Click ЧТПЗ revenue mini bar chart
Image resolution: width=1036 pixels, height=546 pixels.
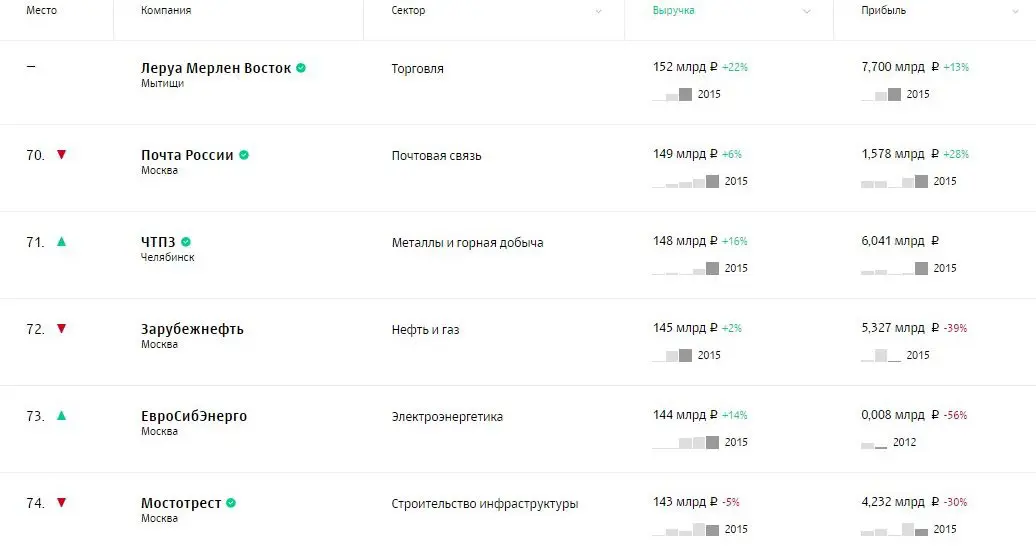pyautogui.click(x=686, y=268)
